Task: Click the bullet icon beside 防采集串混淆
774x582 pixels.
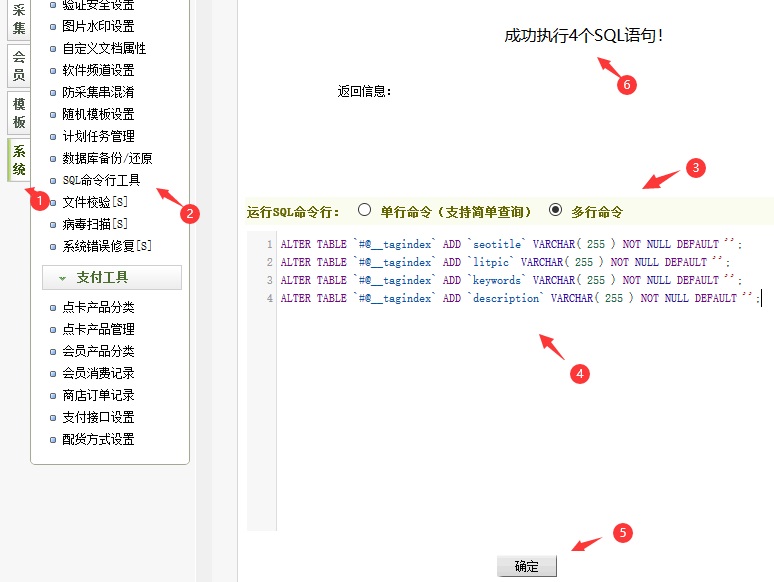Action: (53, 92)
